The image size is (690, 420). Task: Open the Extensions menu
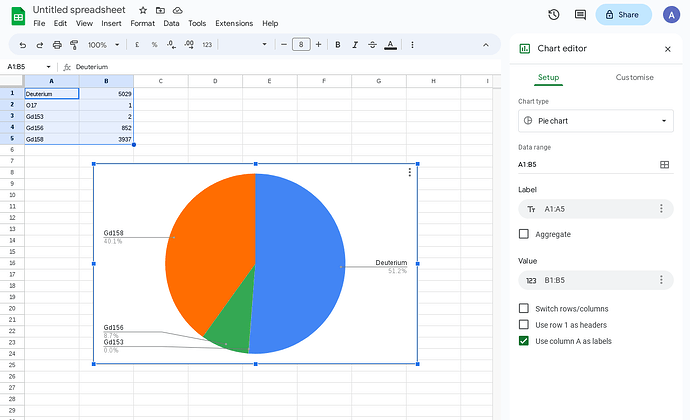coord(234,23)
